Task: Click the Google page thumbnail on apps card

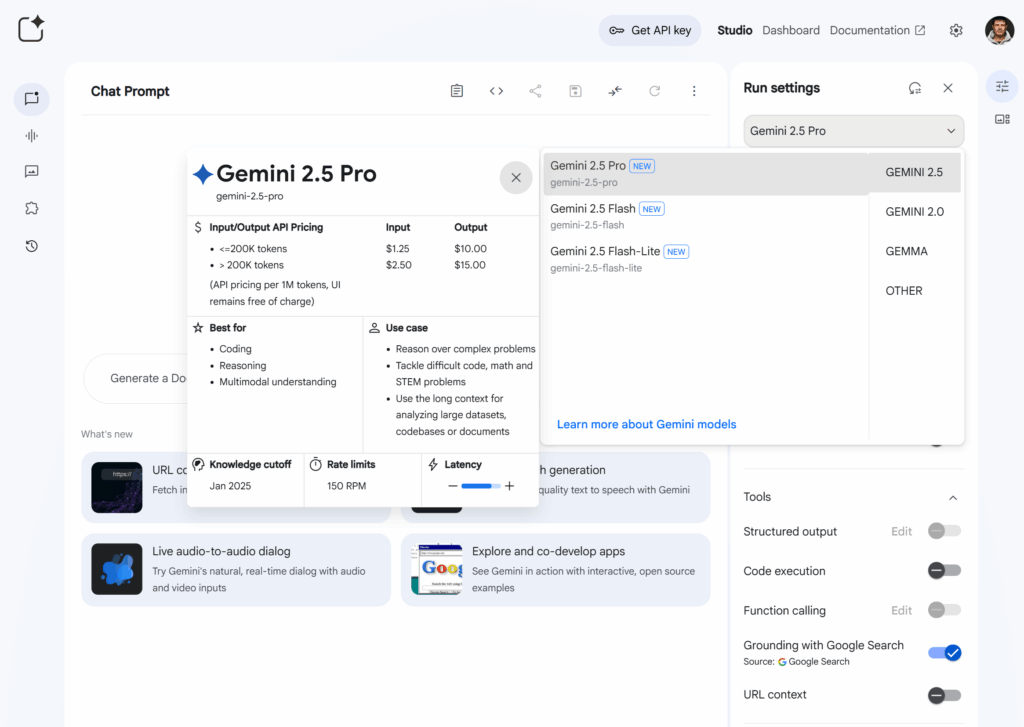Action: (x=437, y=569)
